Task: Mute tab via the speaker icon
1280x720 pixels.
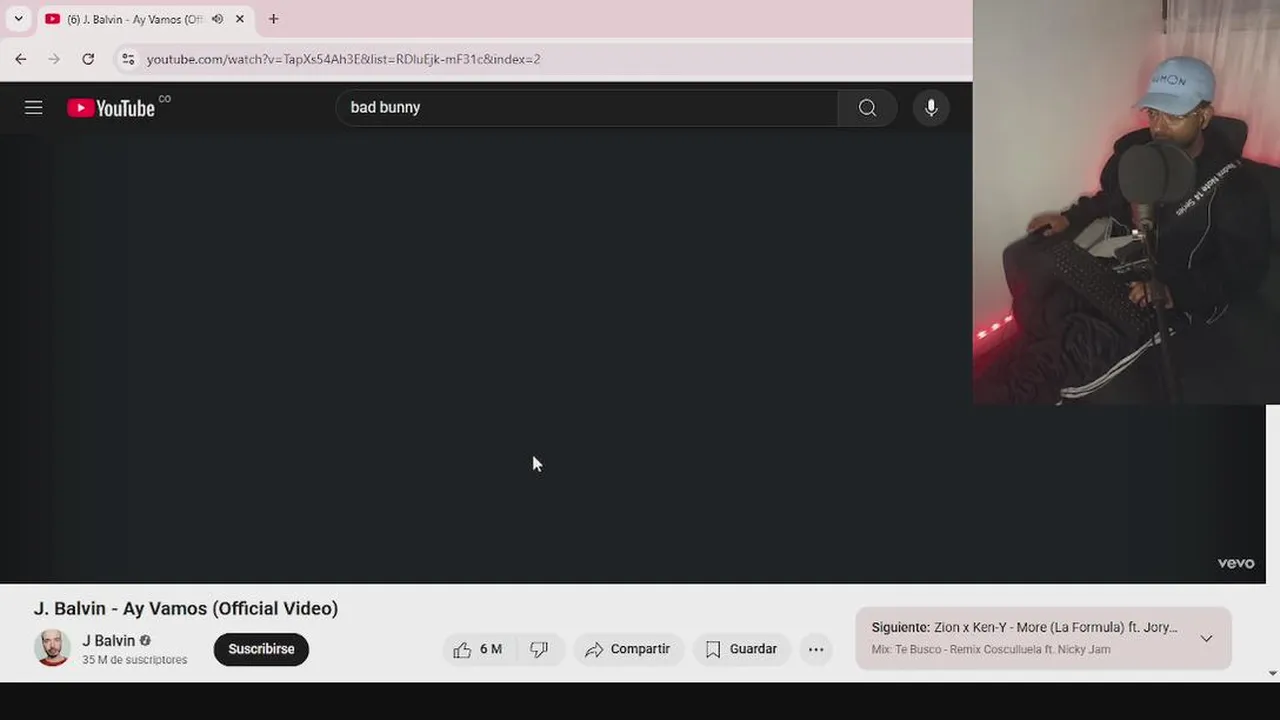Action: click(x=217, y=19)
